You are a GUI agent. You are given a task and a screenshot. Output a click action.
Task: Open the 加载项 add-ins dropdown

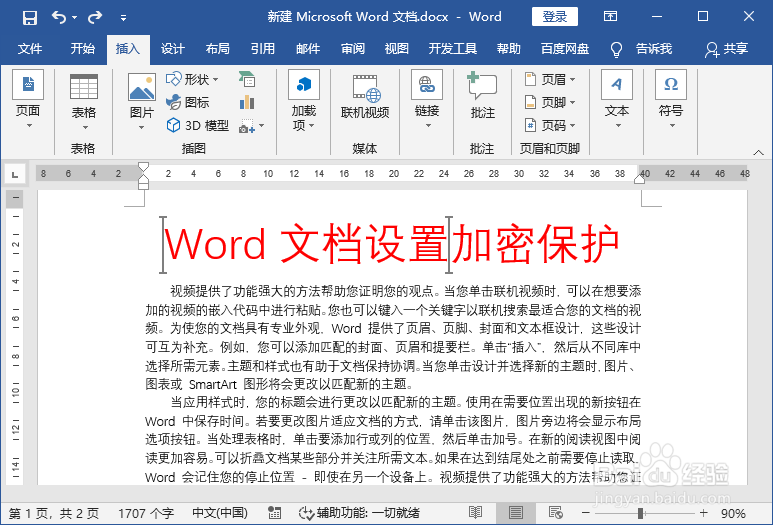pyautogui.click(x=304, y=101)
